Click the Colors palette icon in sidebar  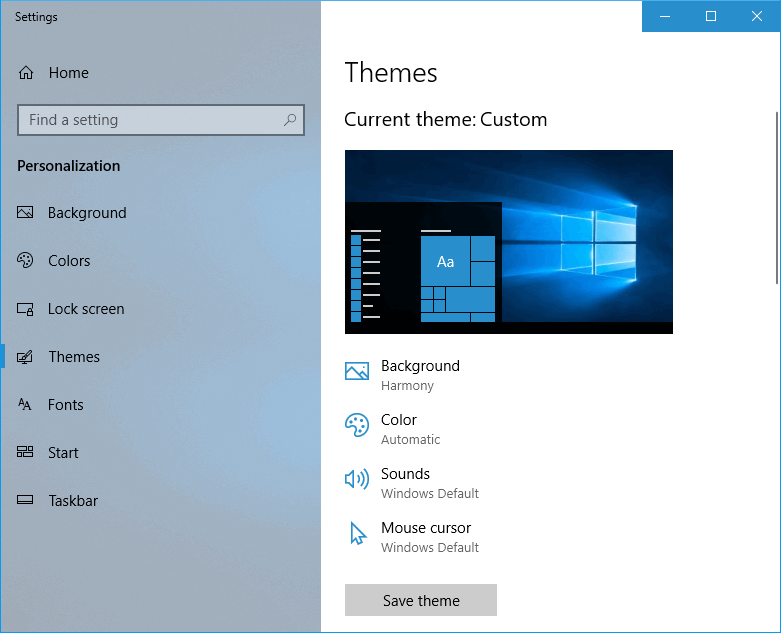(25, 260)
